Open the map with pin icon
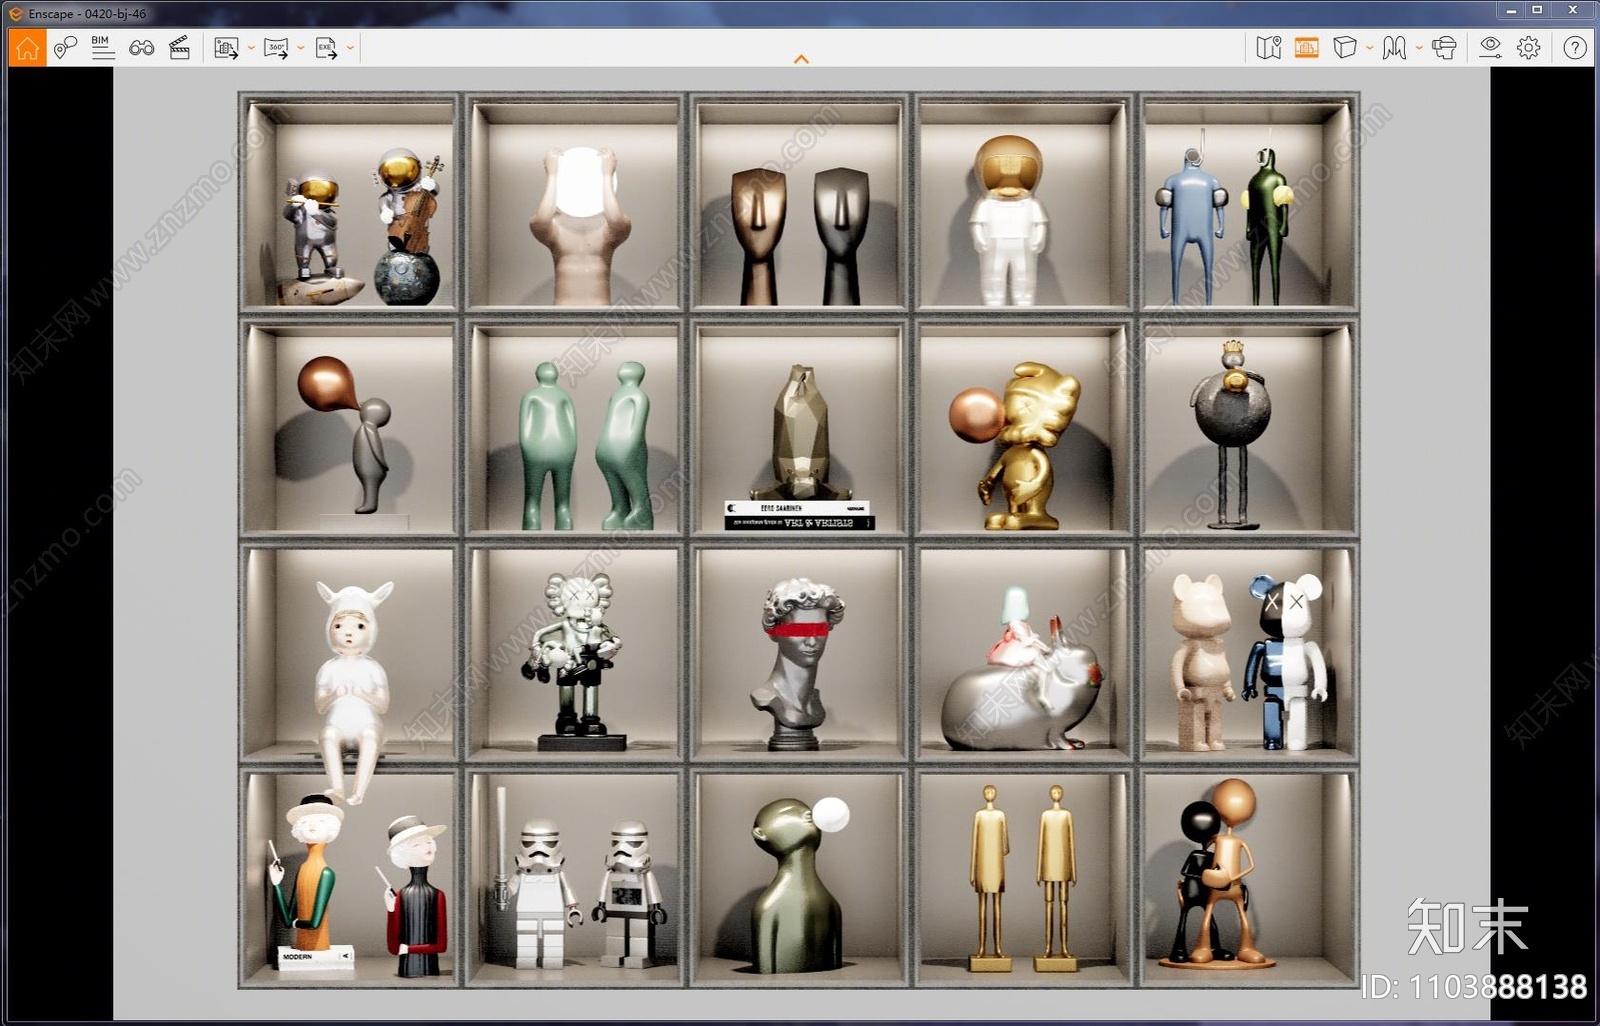1600x1026 pixels. (x=1269, y=48)
